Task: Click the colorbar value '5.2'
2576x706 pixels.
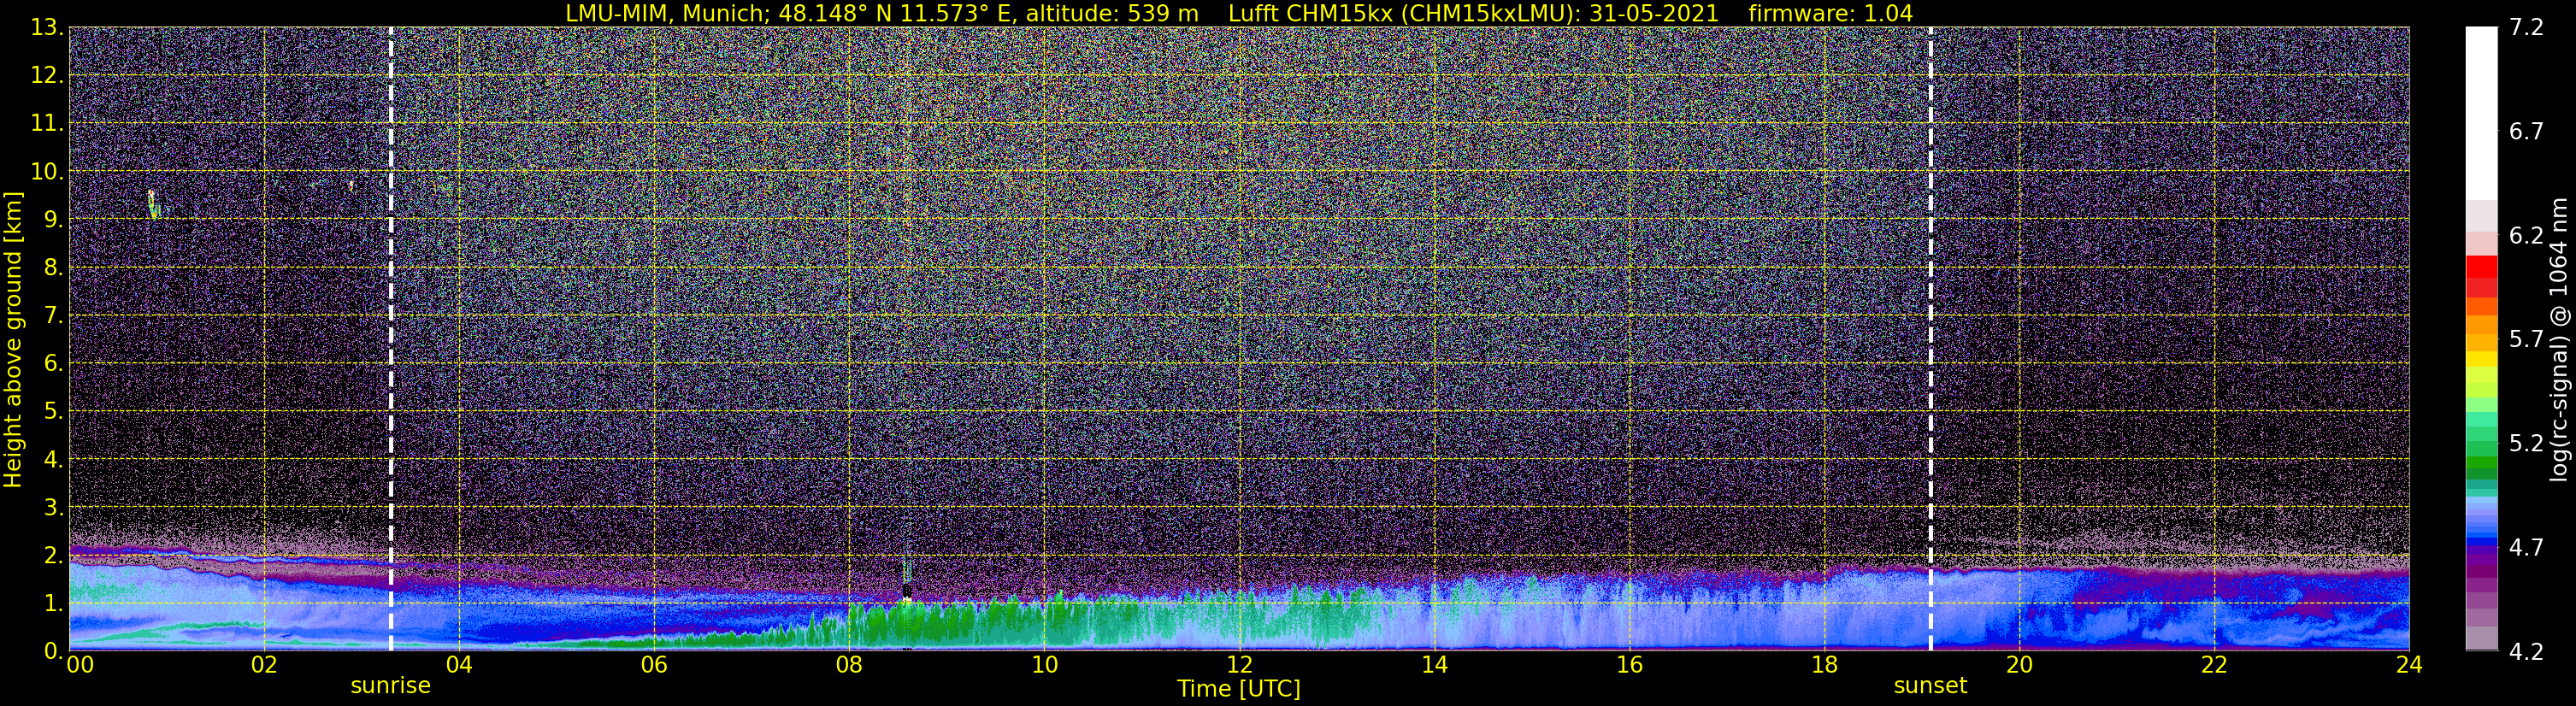Action: pyautogui.click(x=2526, y=444)
